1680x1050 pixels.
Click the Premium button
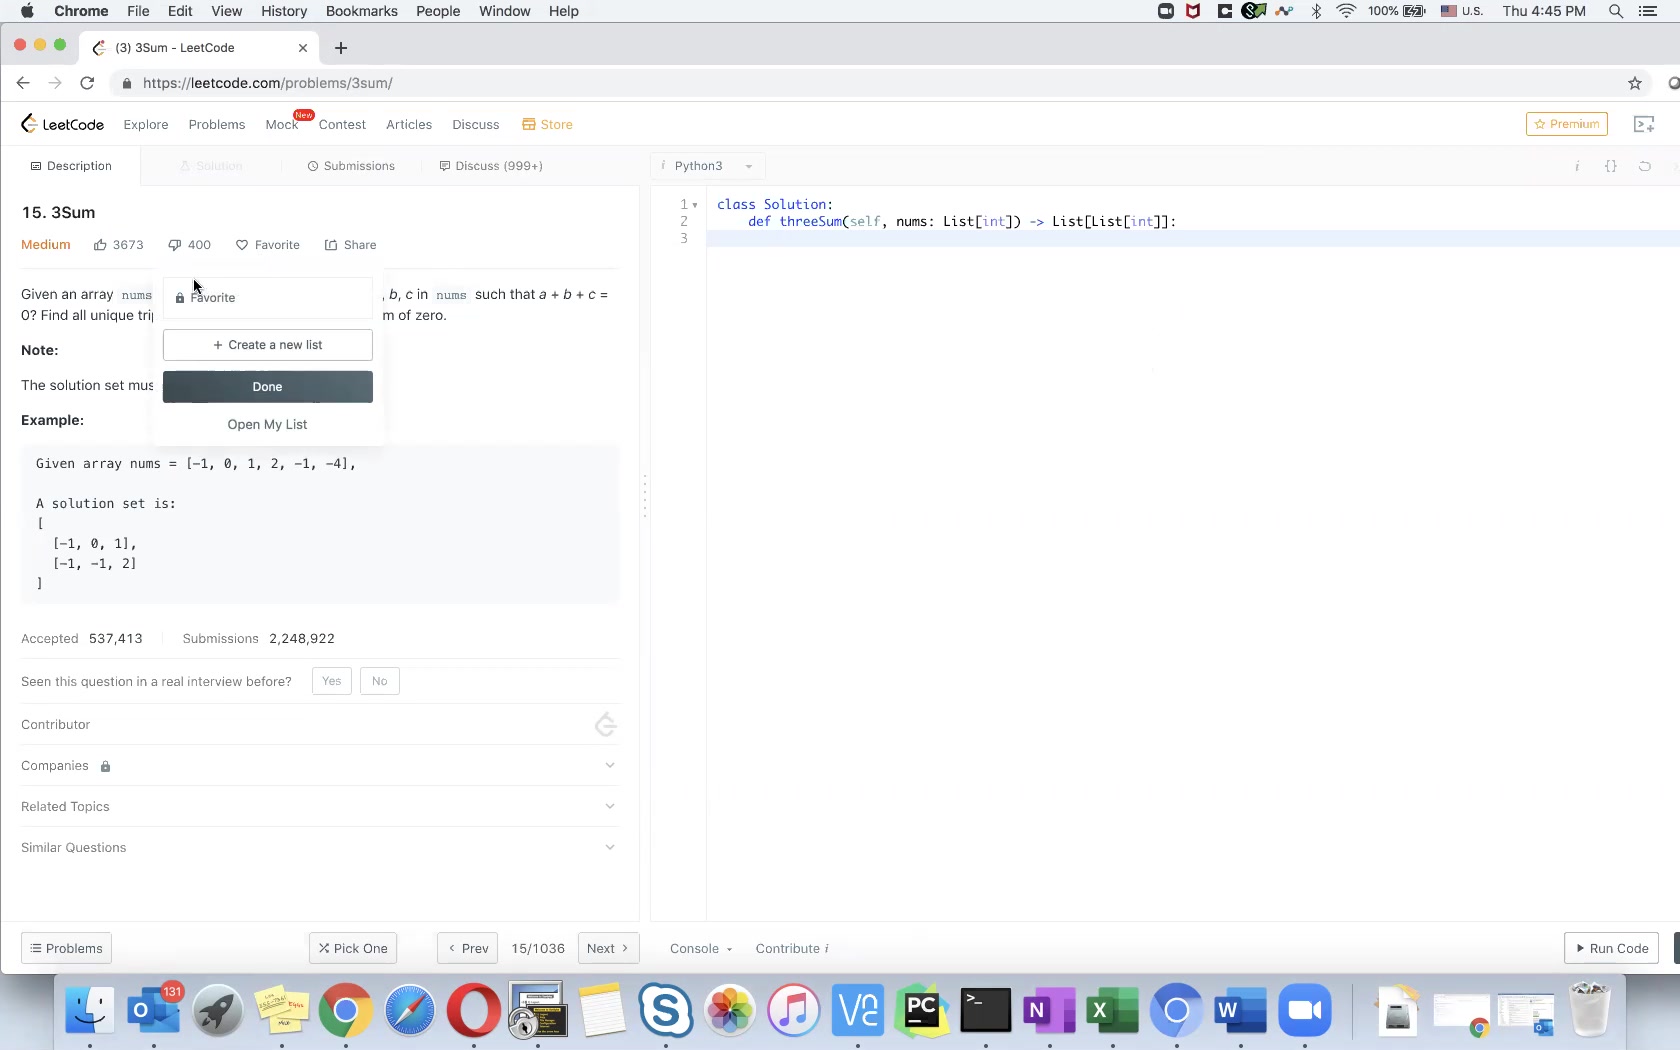pyautogui.click(x=1567, y=124)
